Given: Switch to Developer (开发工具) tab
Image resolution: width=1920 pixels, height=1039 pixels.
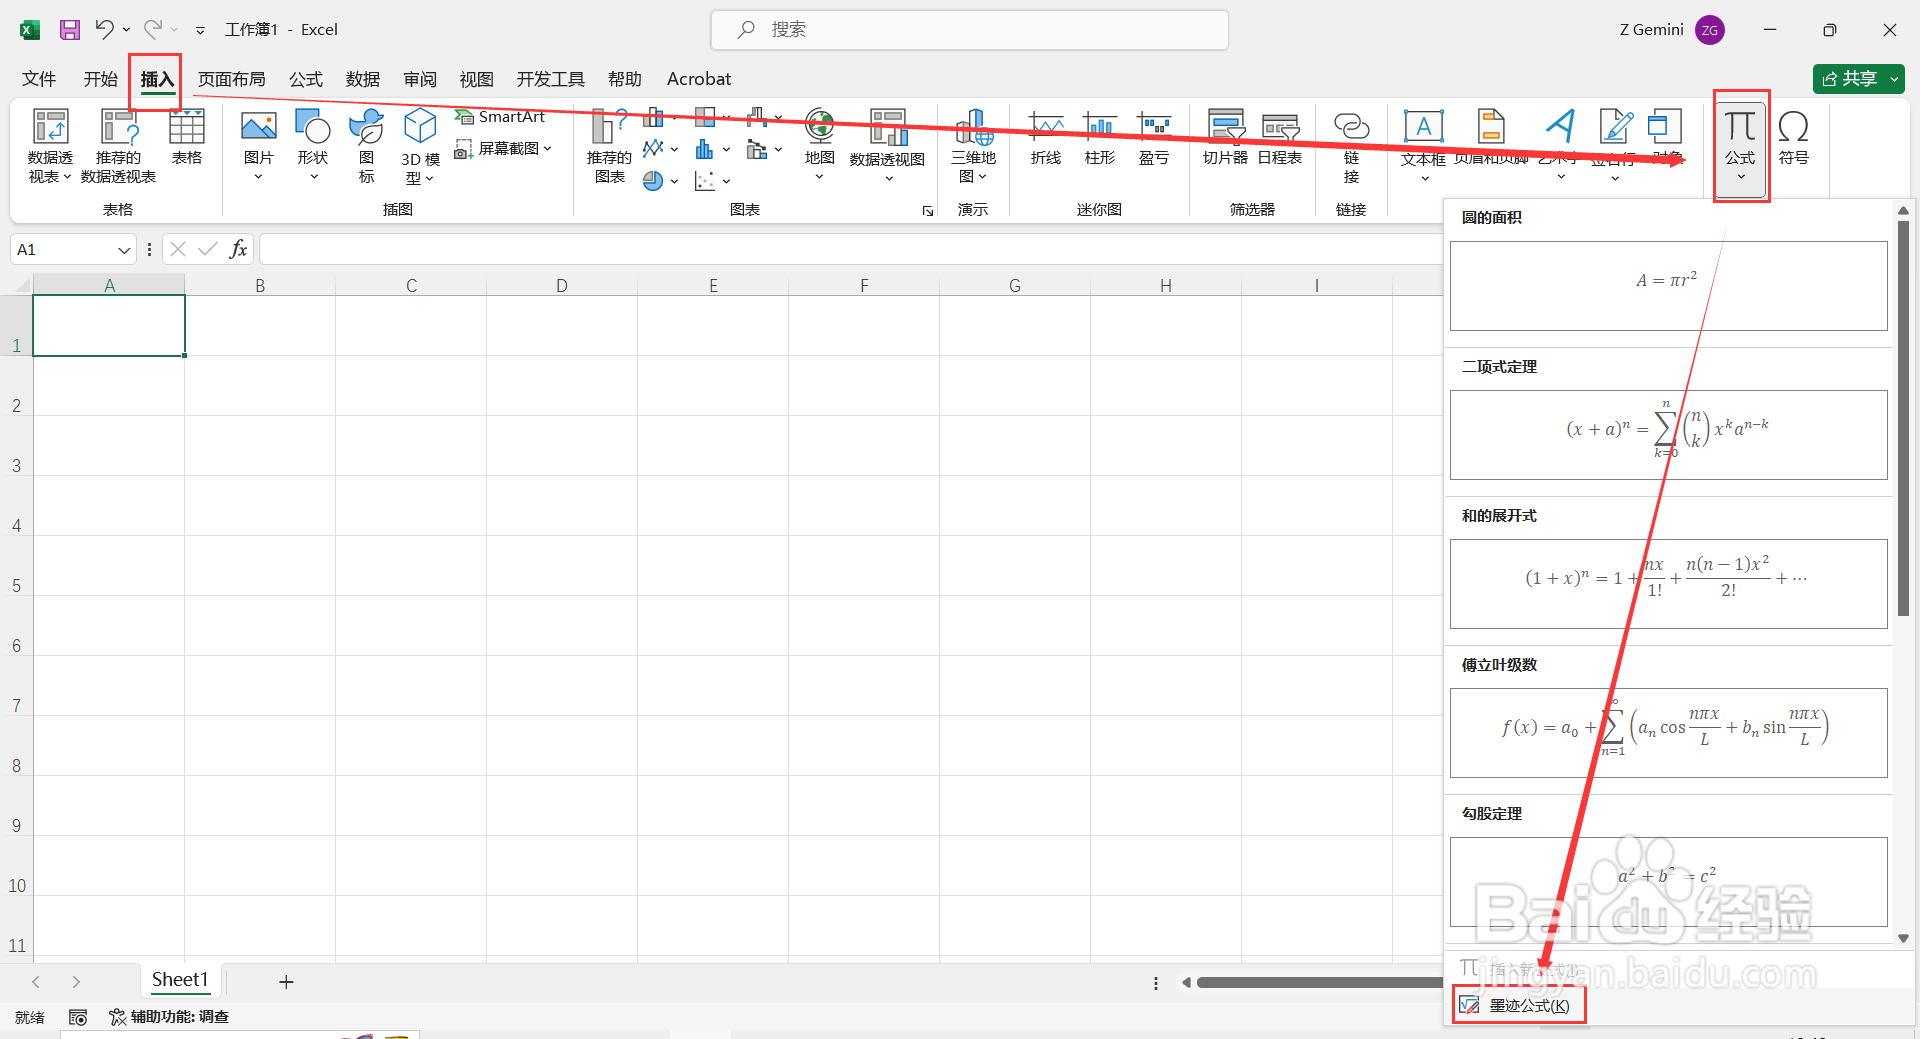Looking at the screenshot, I should coord(550,79).
